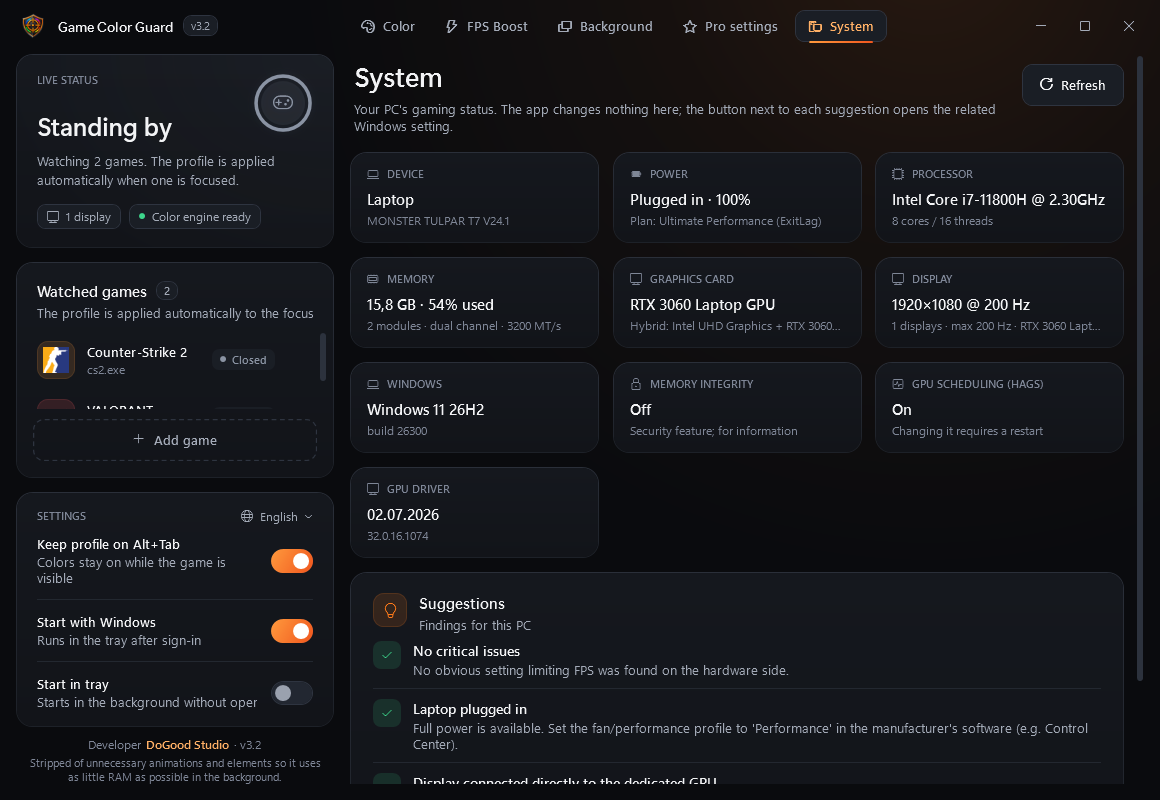Click the plus icon in Add game
The height and width of the screenshot is (800, 1160).
click(138, 440)
